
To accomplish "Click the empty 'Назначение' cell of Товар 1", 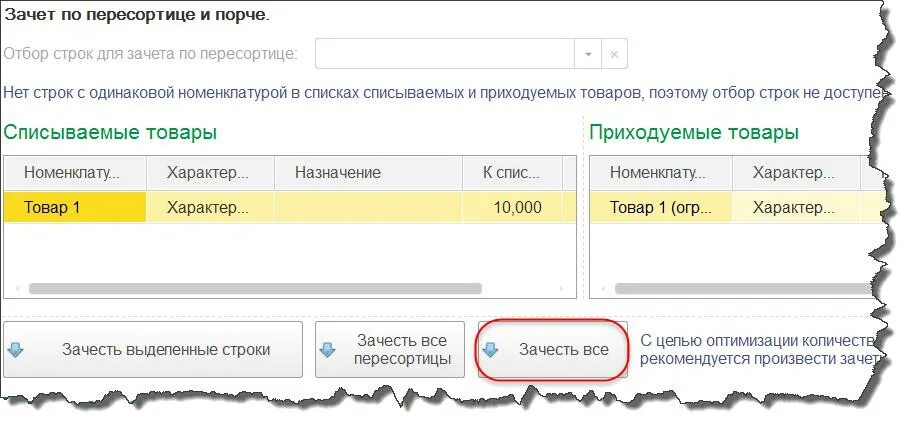I will [368, 207].
